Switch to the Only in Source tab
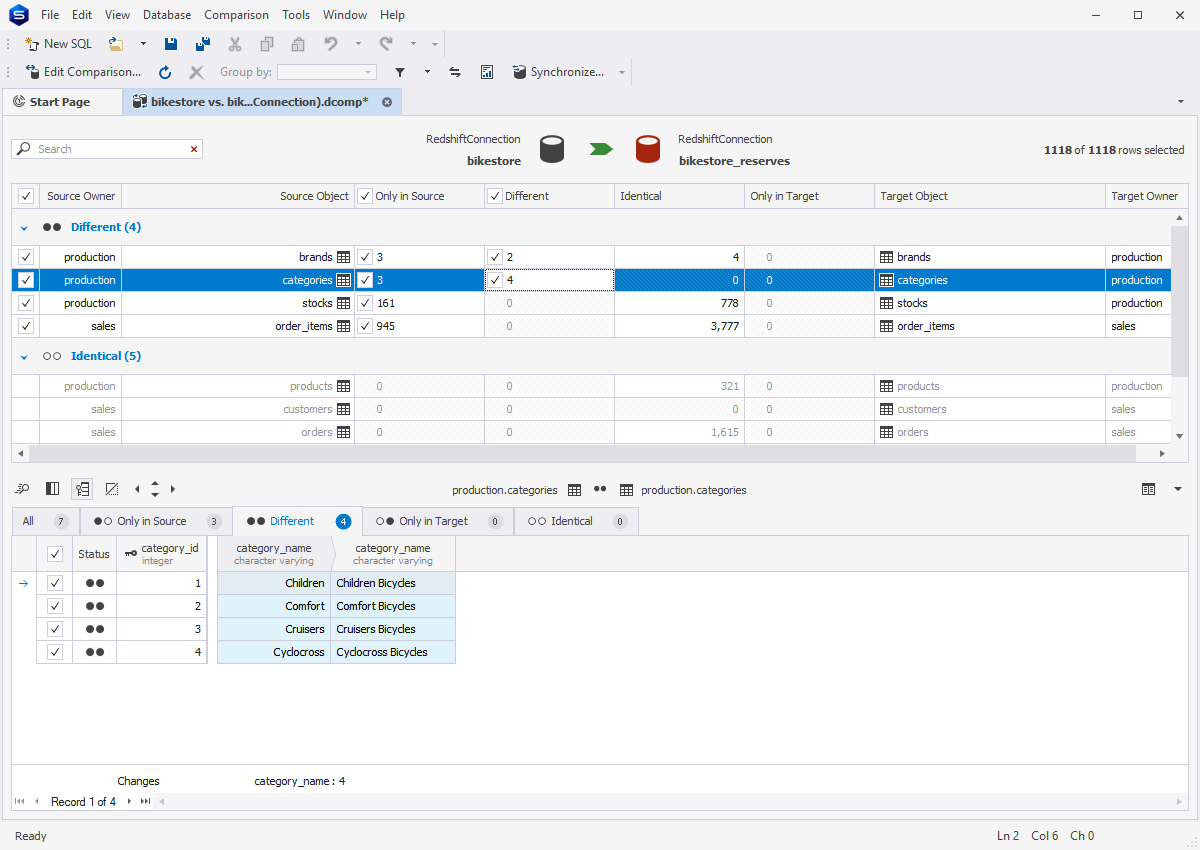 pyautogui.click(x=156, y=521)
